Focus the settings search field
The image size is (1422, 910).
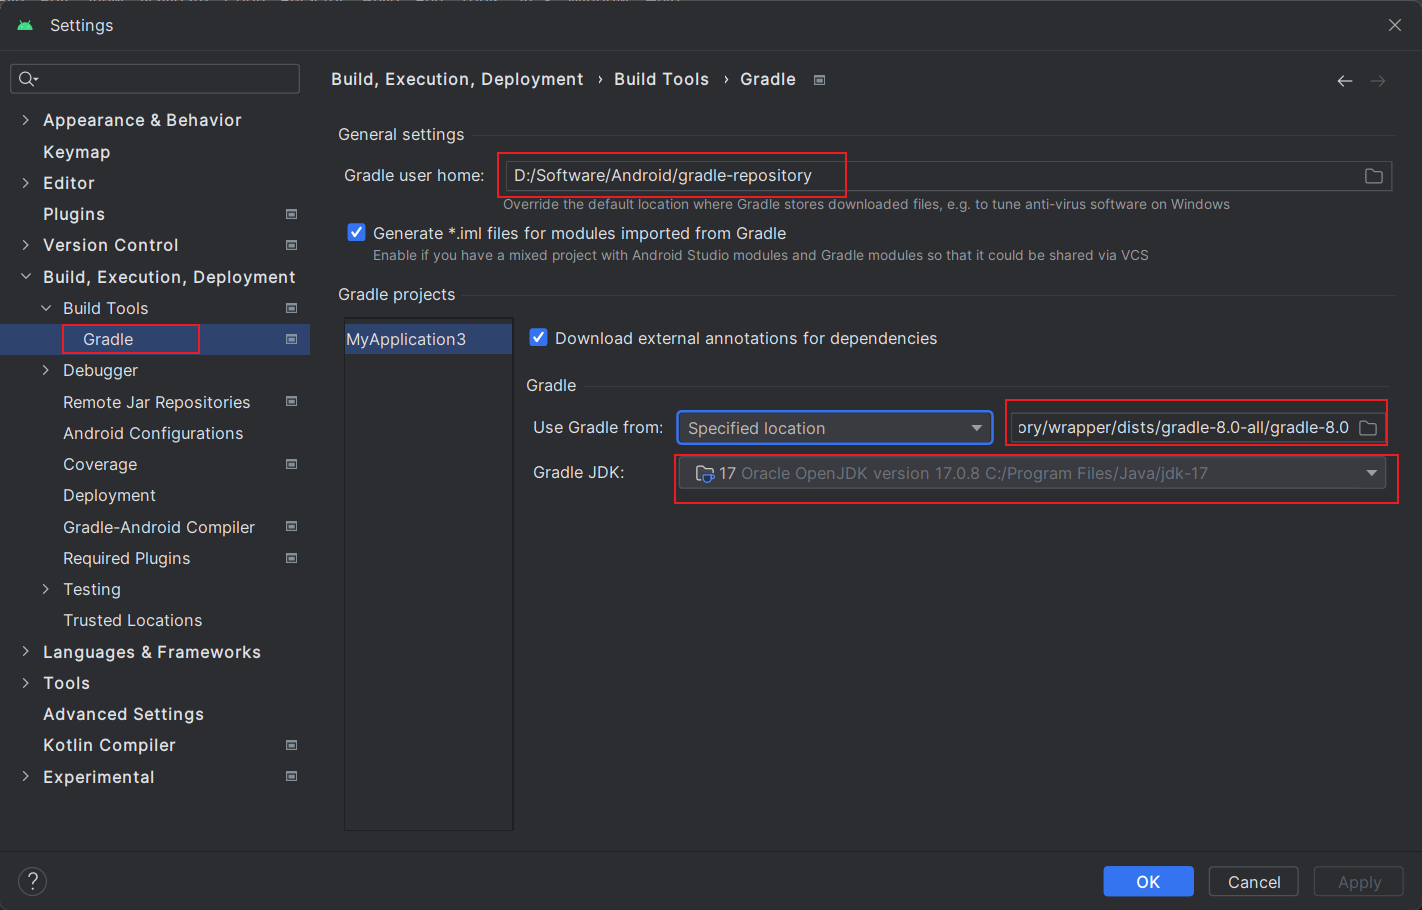[155, 79]
